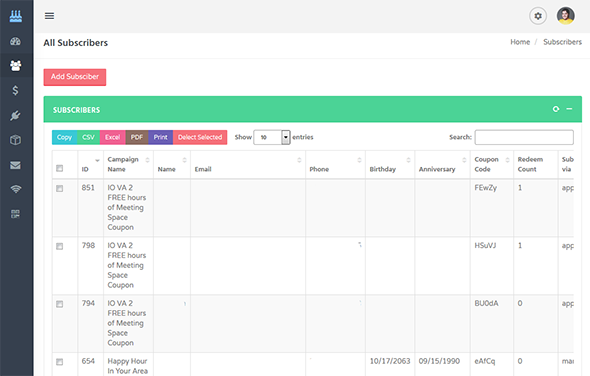
Task: Open the Show entries count dropdown
Action: (272, 137)
